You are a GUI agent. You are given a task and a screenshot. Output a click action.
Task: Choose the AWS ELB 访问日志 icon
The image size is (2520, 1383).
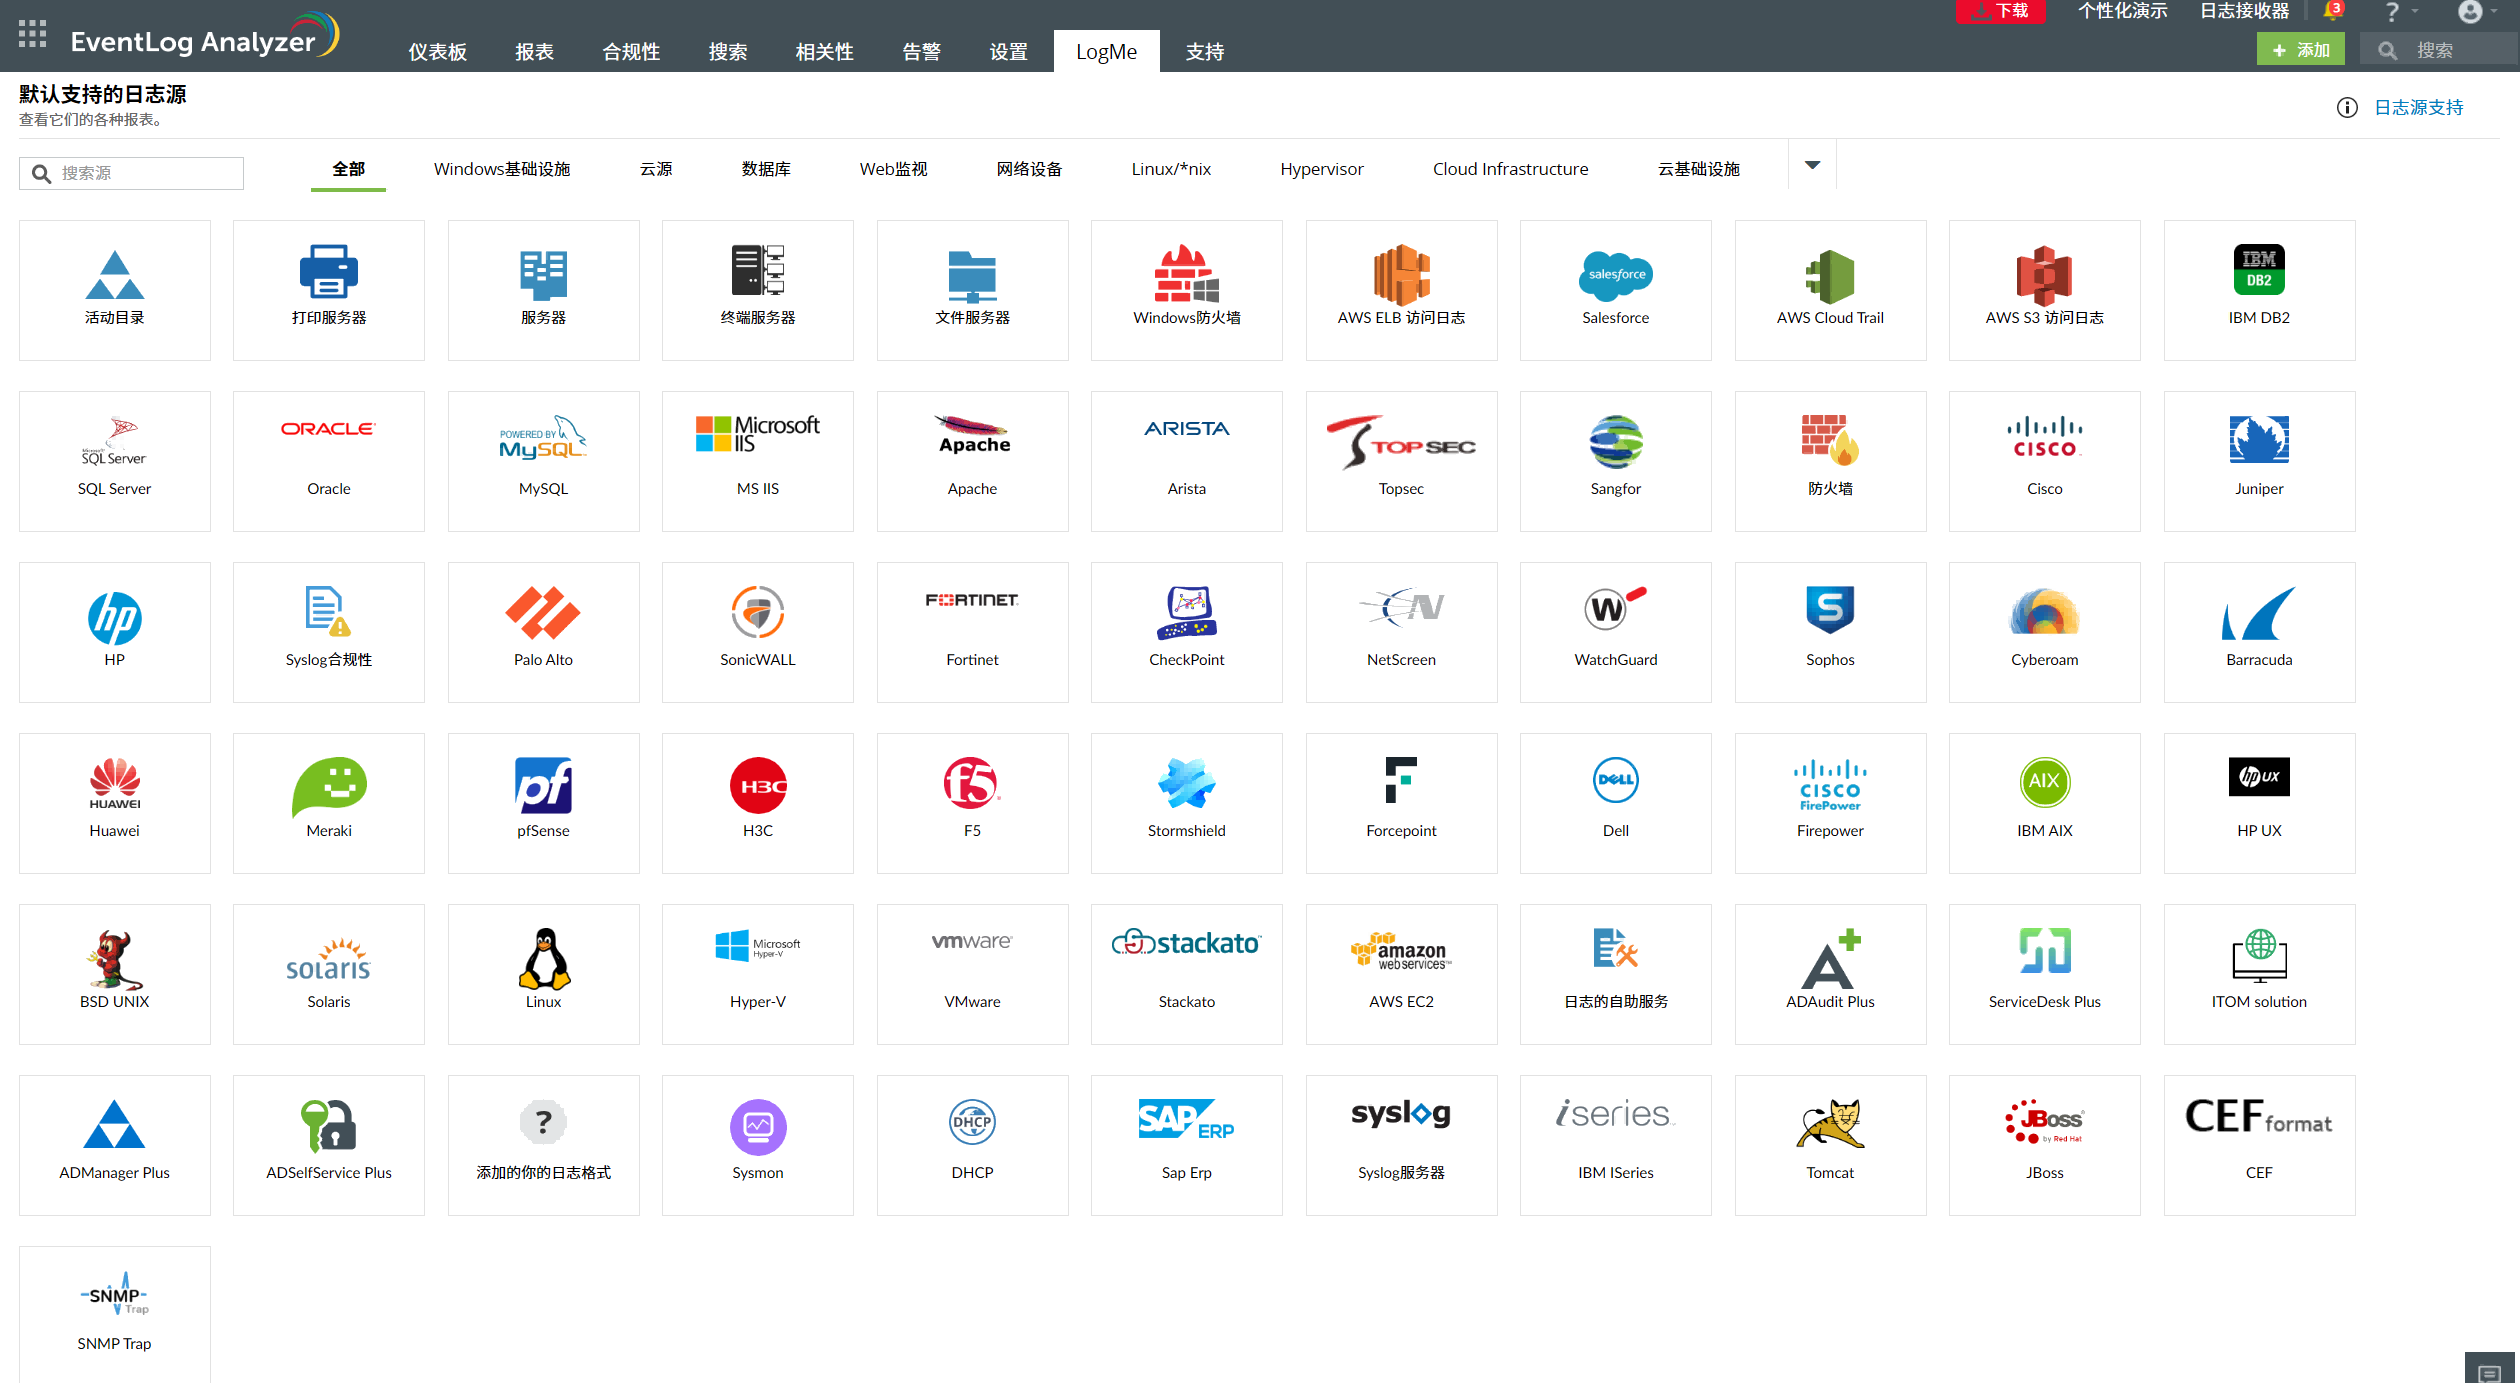1401,274
